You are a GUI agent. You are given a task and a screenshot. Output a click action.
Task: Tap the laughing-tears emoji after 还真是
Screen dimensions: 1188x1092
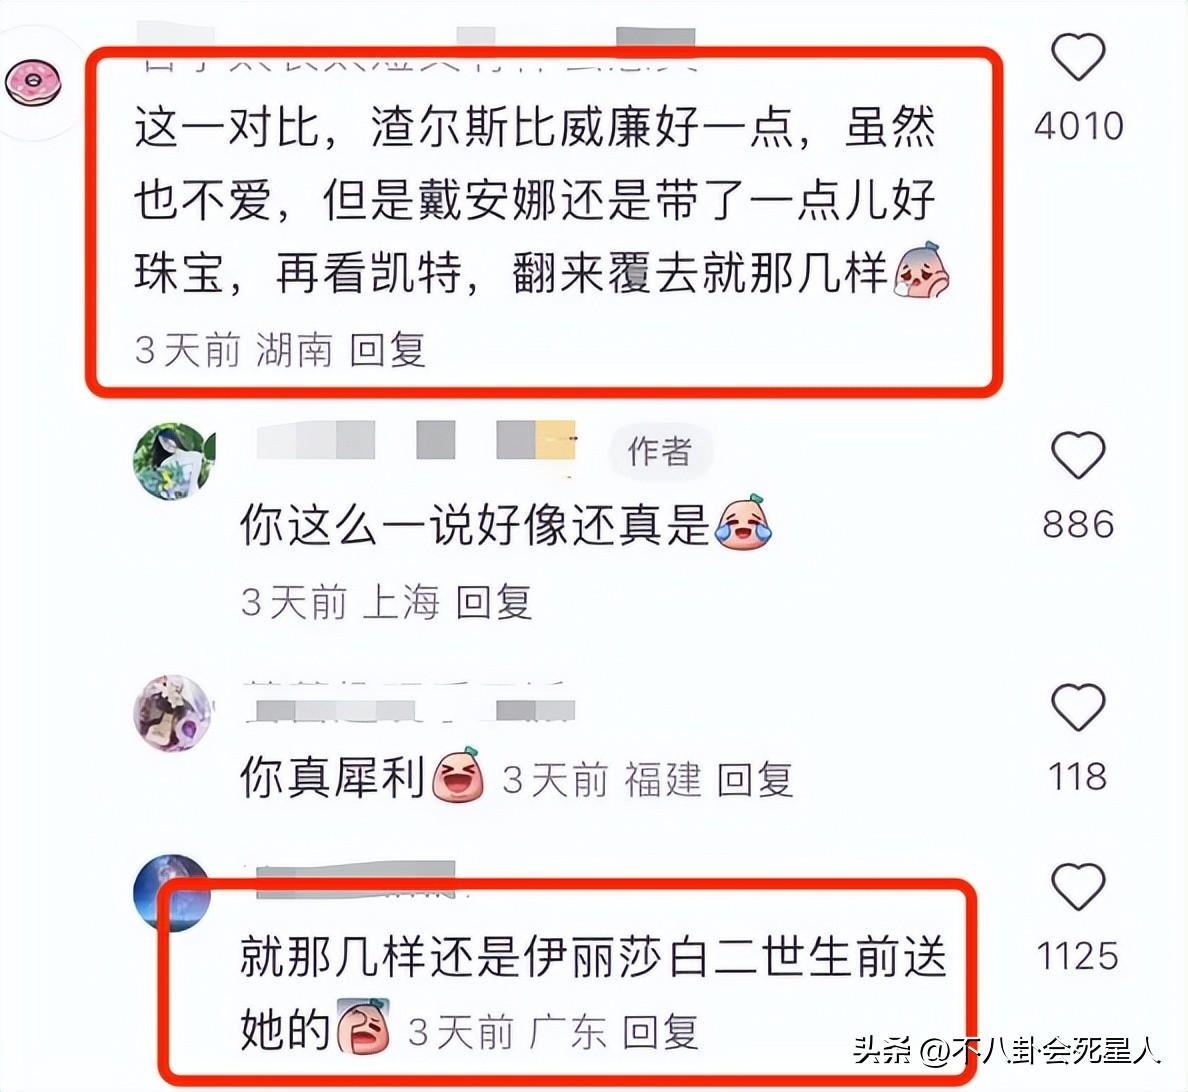pyautogui.click(x=743, y=523)
